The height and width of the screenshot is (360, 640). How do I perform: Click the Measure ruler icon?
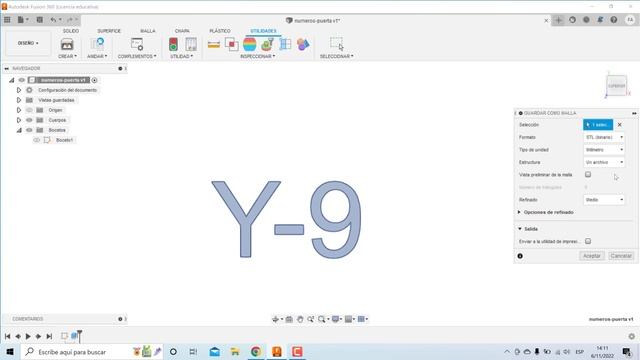214,44
